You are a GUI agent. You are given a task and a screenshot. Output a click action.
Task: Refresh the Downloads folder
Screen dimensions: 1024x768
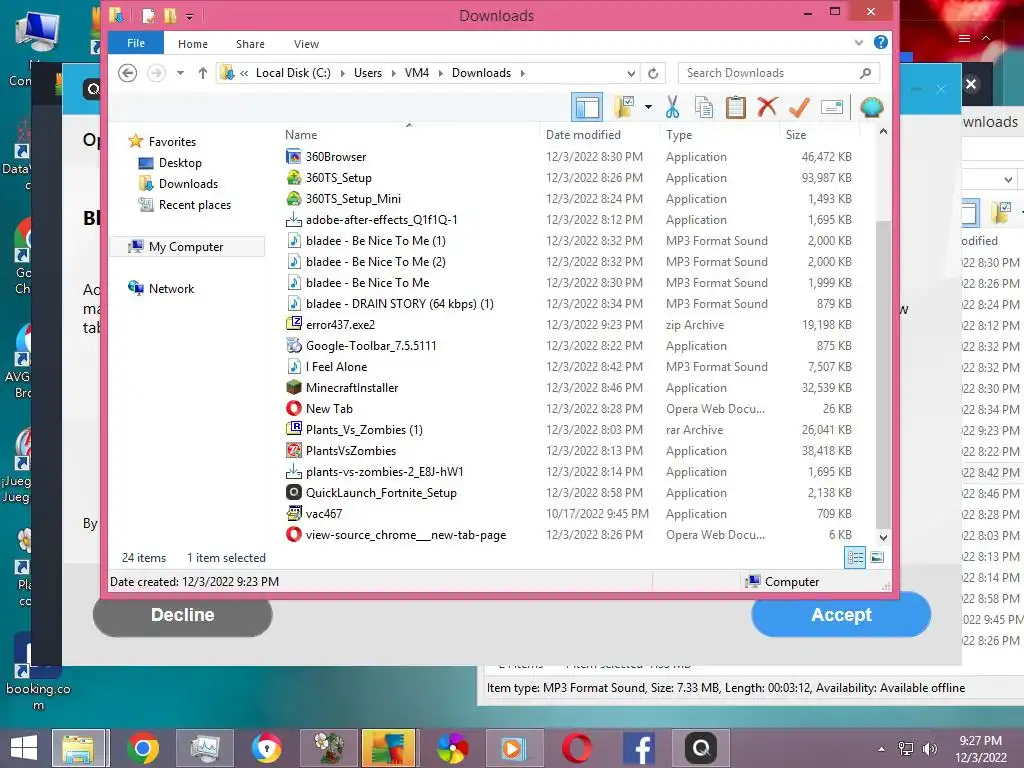click(x=652, y=73)
